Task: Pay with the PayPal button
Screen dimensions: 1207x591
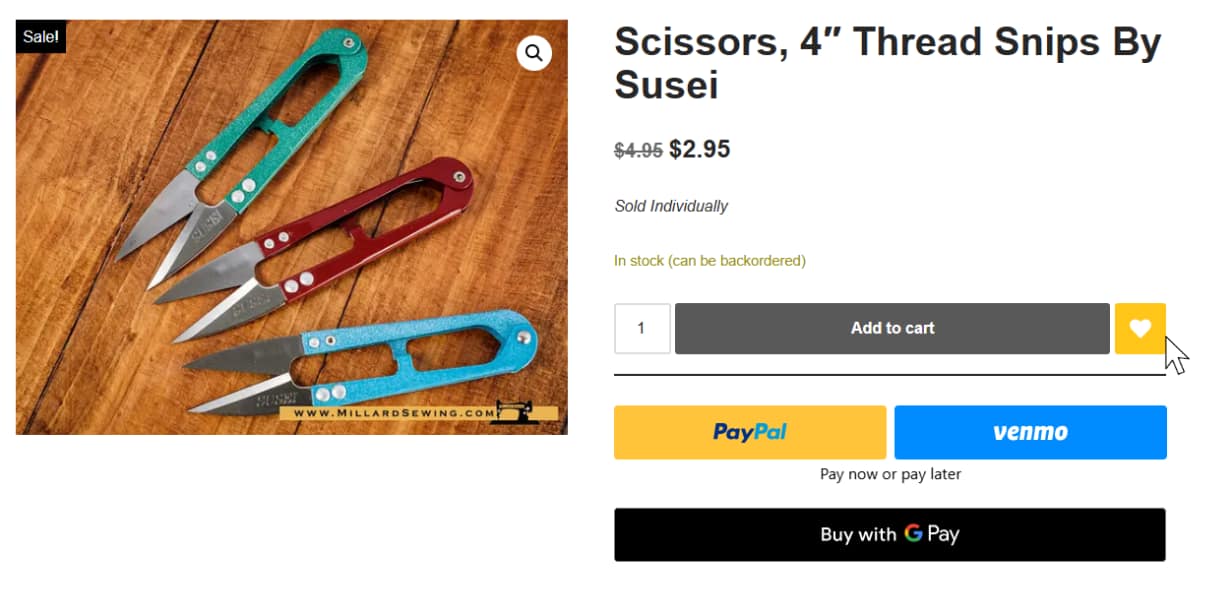Action: (750, 432)
